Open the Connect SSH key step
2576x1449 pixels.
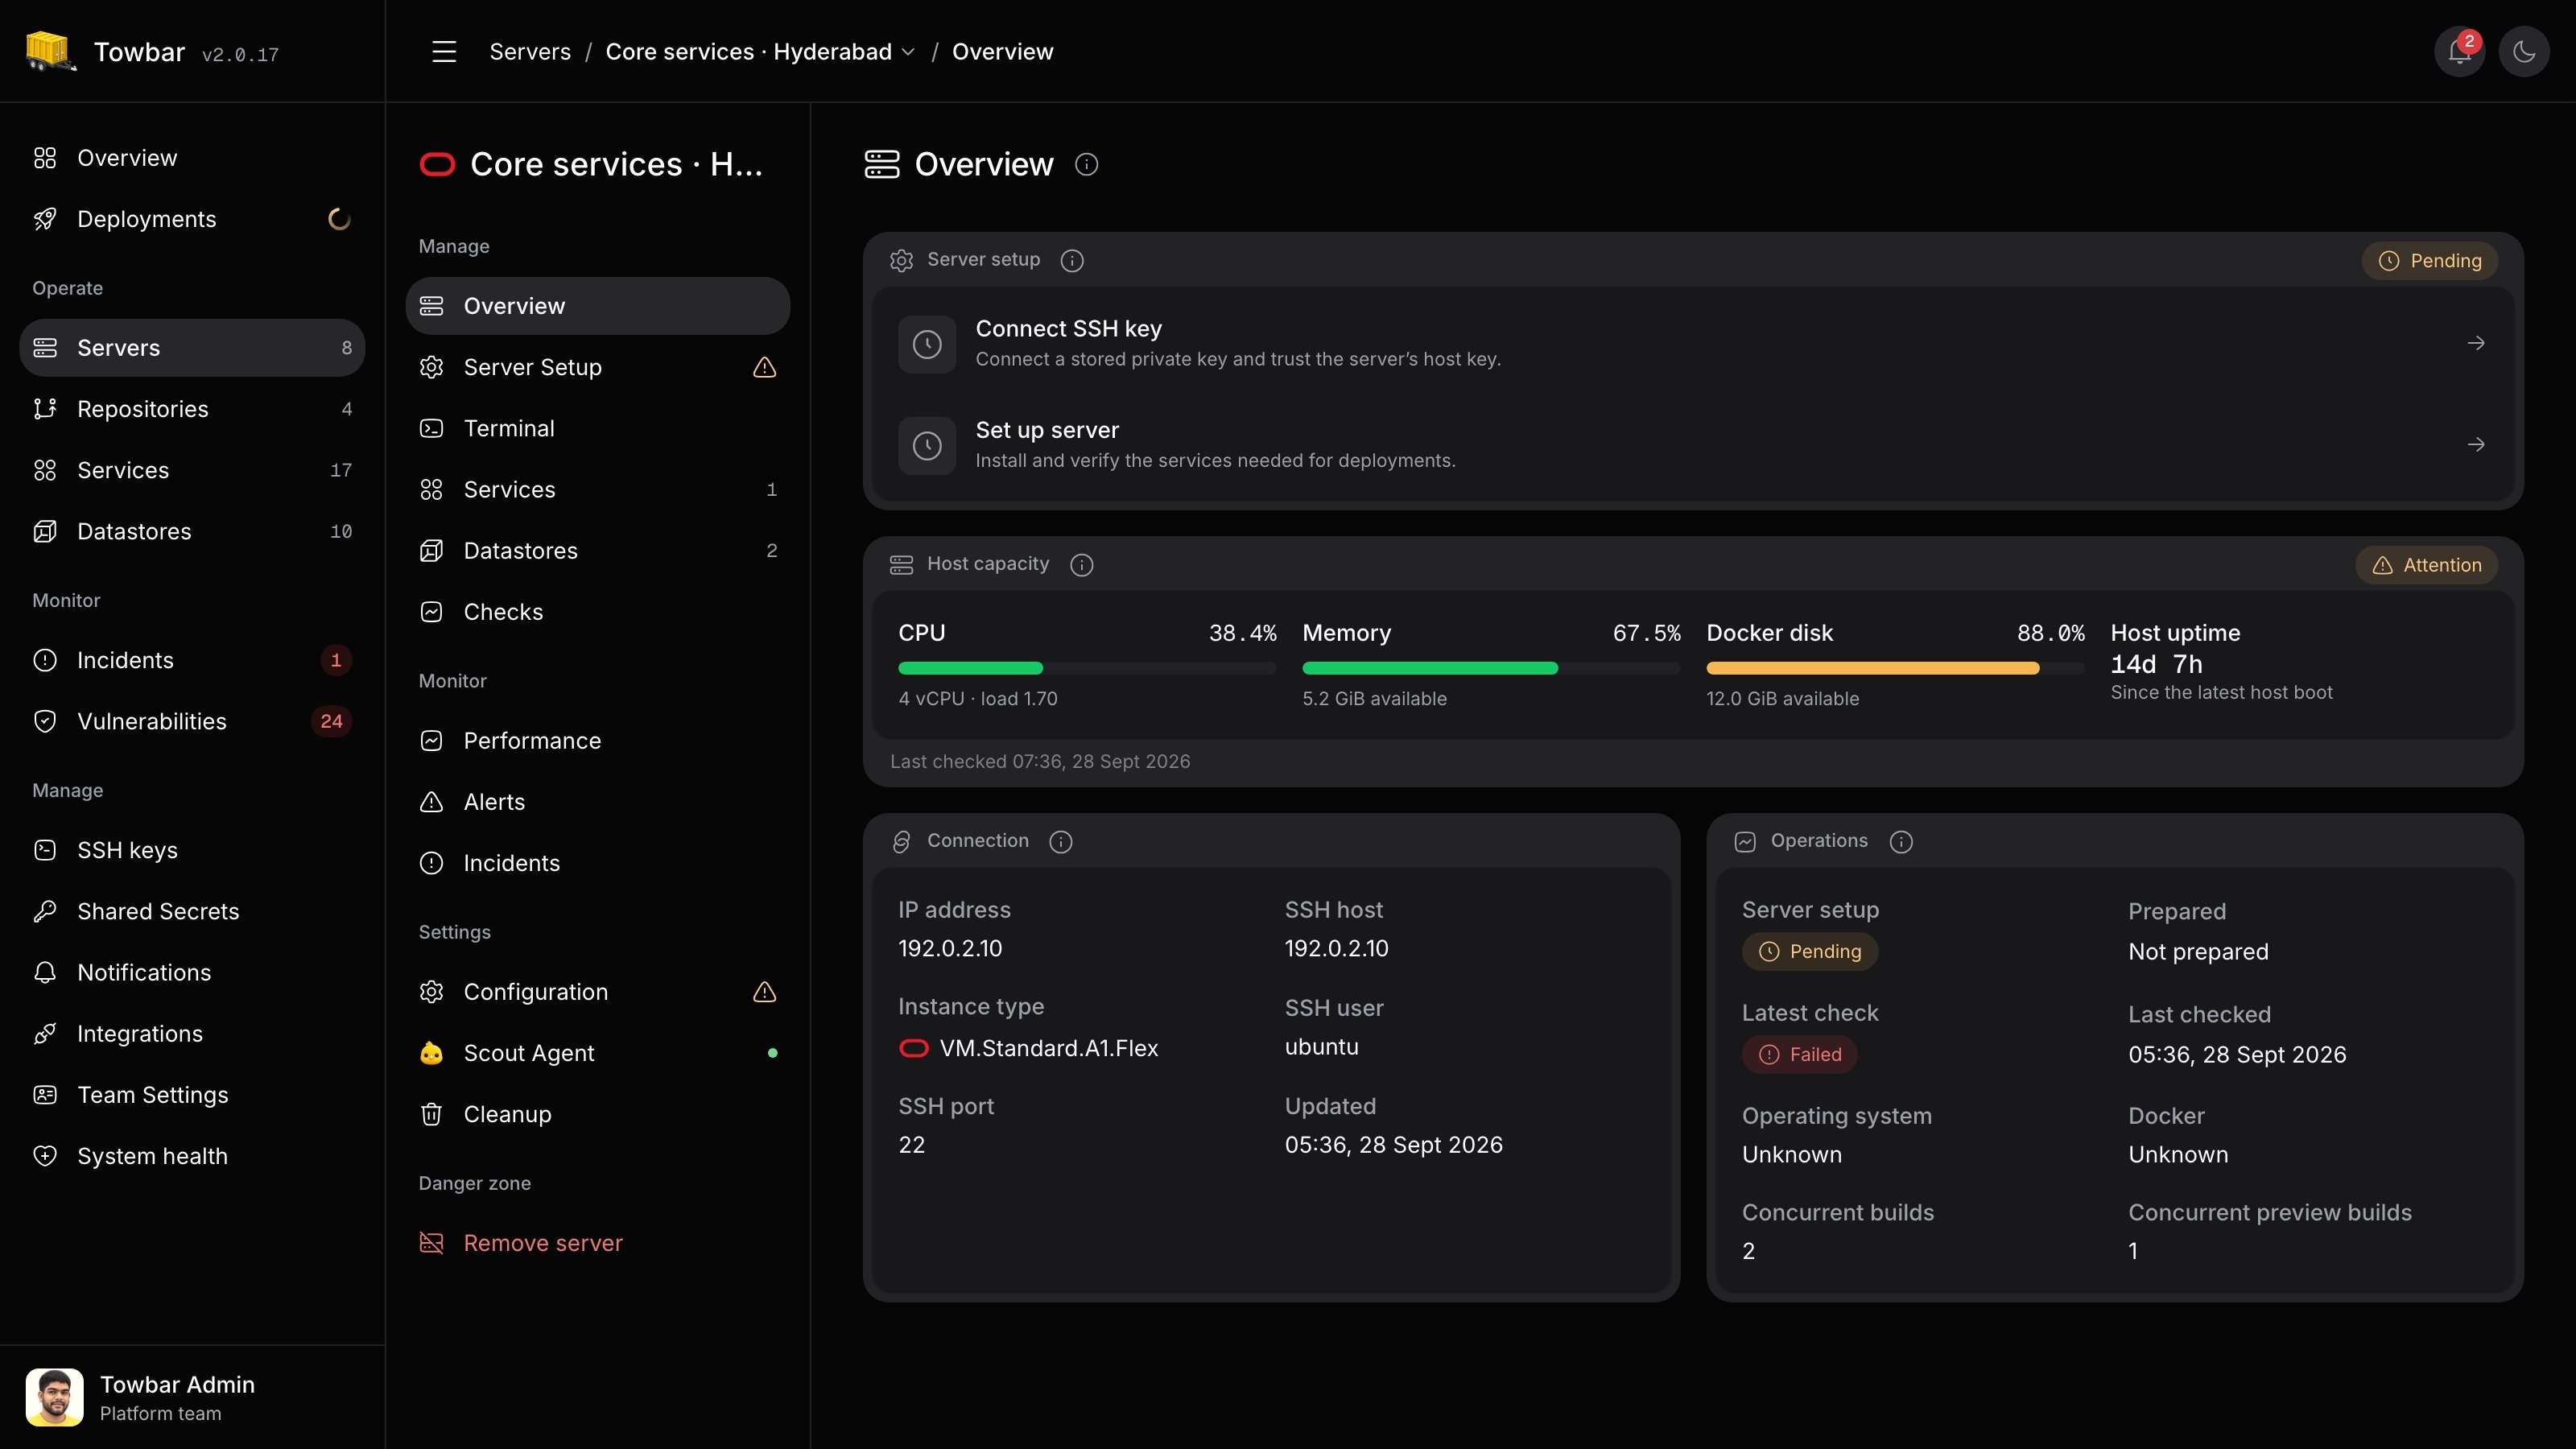pyautogui.click(x=1692, y=343)
